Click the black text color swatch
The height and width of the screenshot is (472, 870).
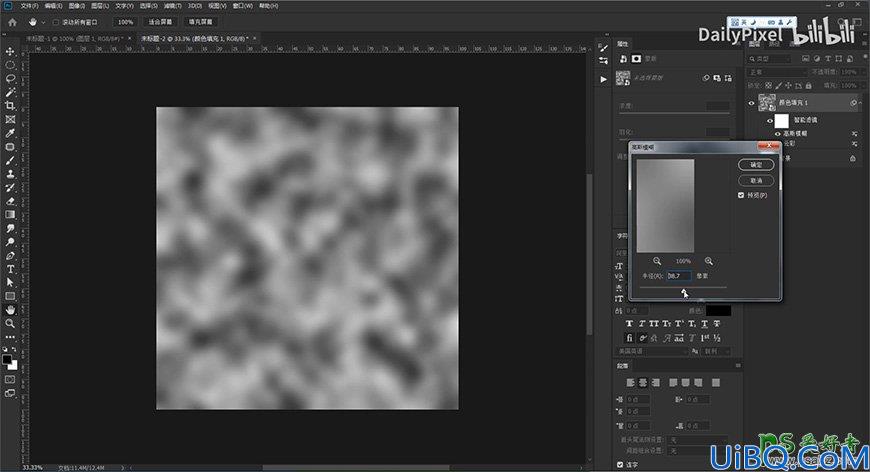719,311
